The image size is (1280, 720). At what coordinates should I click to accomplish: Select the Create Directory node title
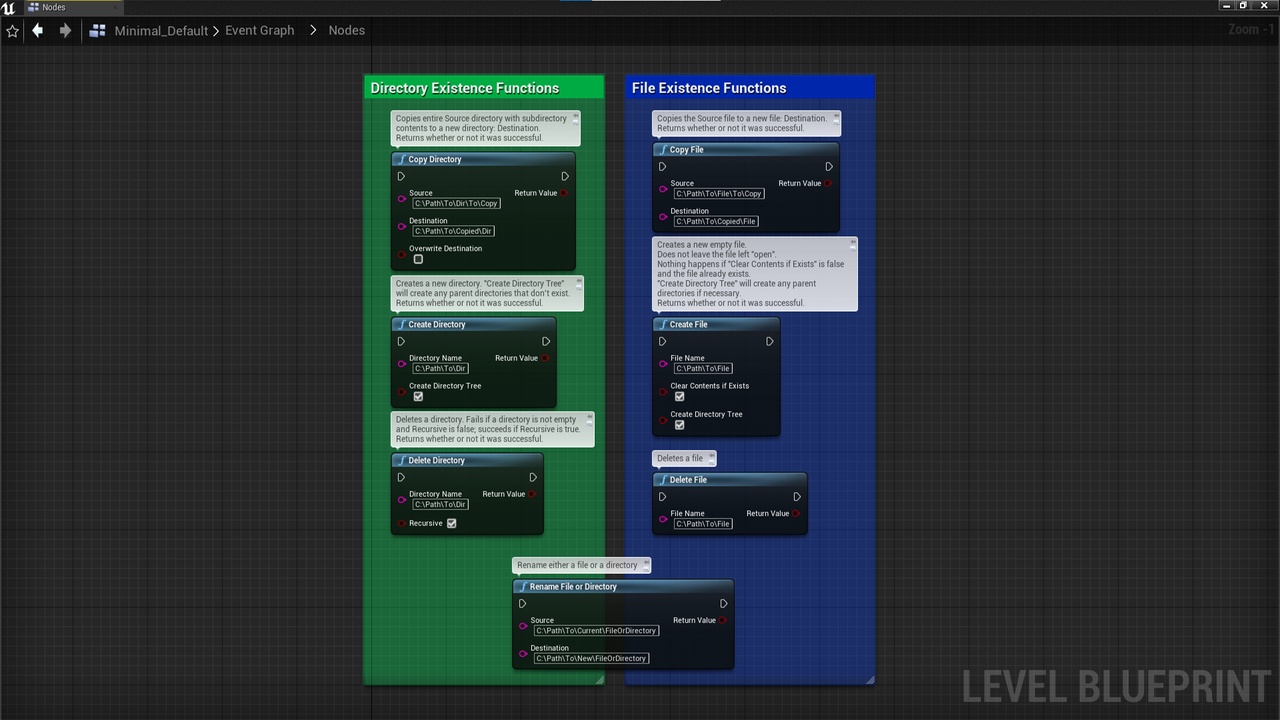tap(437, 324)
